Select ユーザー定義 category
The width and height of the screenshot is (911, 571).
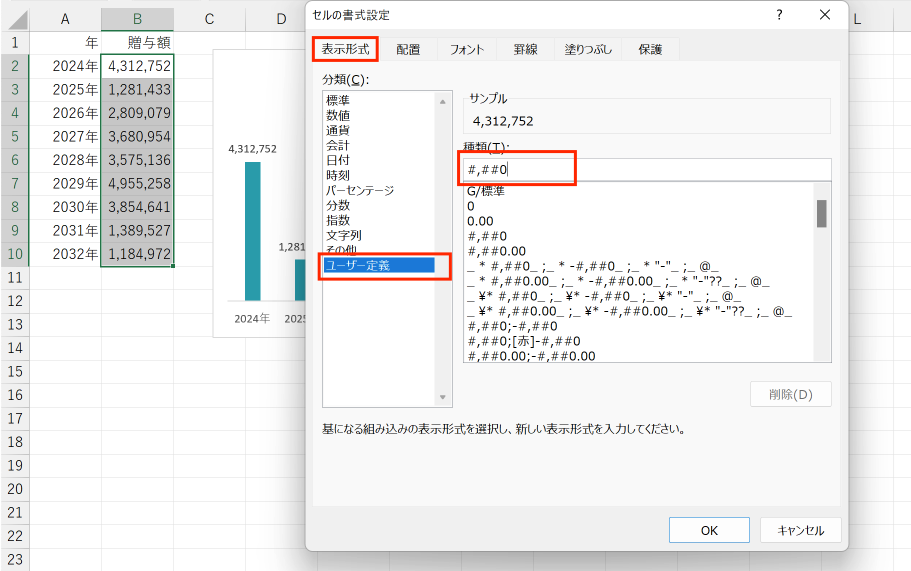(x=379, y=265)
